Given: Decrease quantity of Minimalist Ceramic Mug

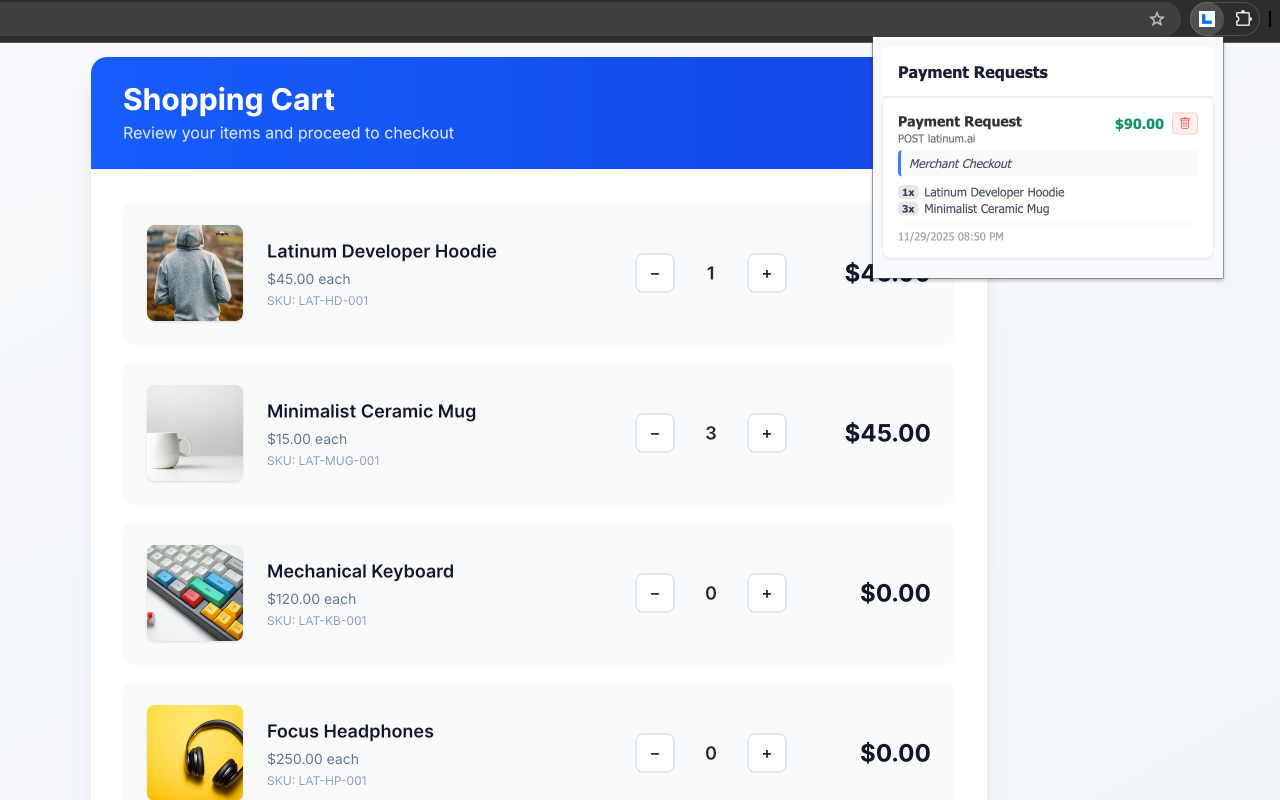Looking at the screenshot, I should tap(654, 433).
